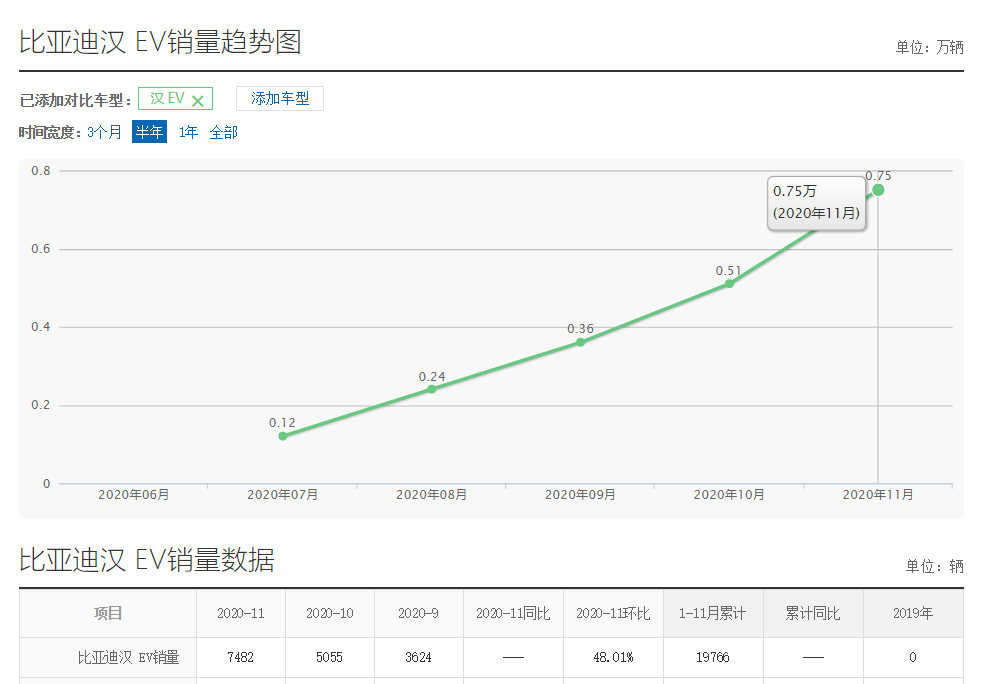Viewport: 996px width, 684px height.
Task: Click the 比亚迪汉 EV销量趋势图 heading
Action: pos(160,42)
